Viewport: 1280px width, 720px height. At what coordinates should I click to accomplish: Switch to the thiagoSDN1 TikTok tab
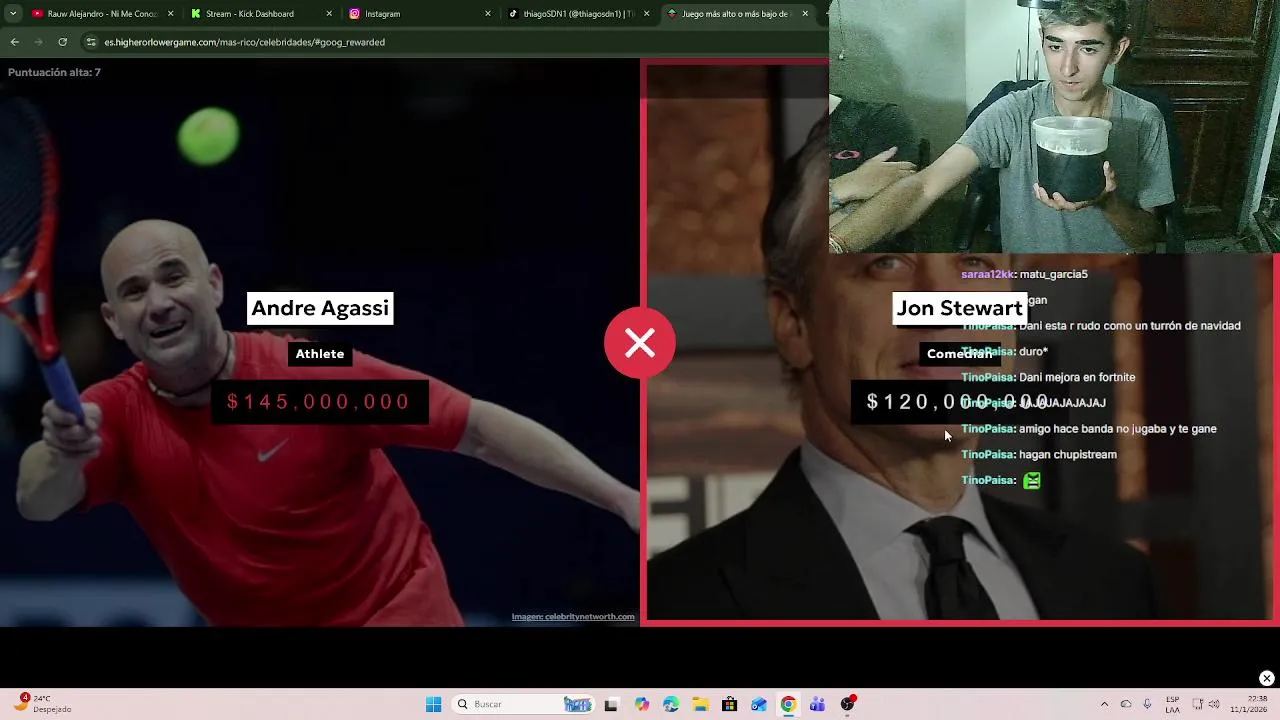(570, 14)
